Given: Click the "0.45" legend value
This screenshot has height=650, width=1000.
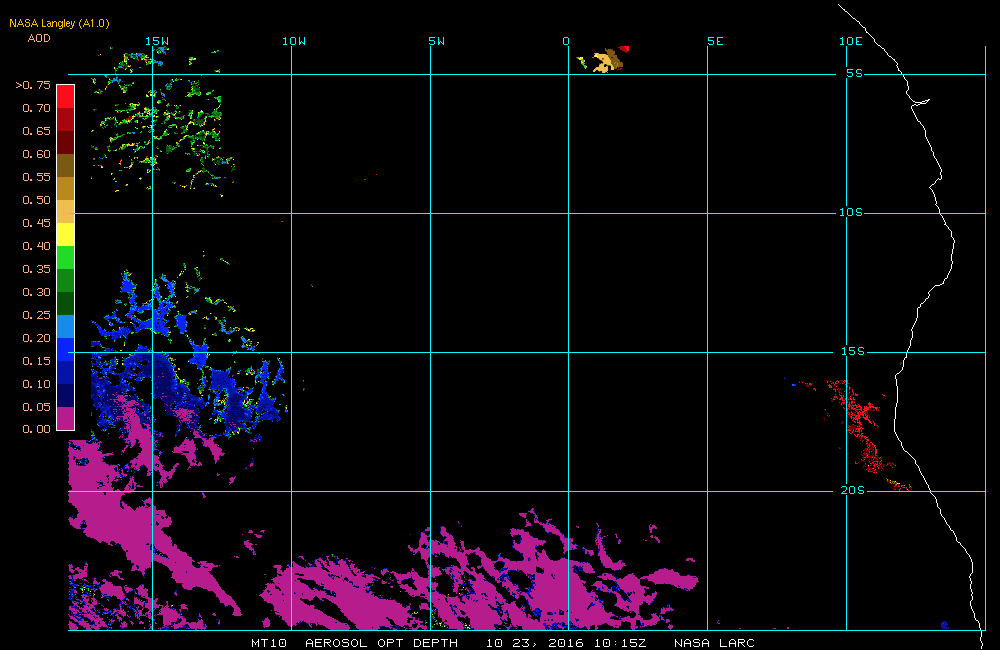Looking at the screenshot, I should 36,223.
